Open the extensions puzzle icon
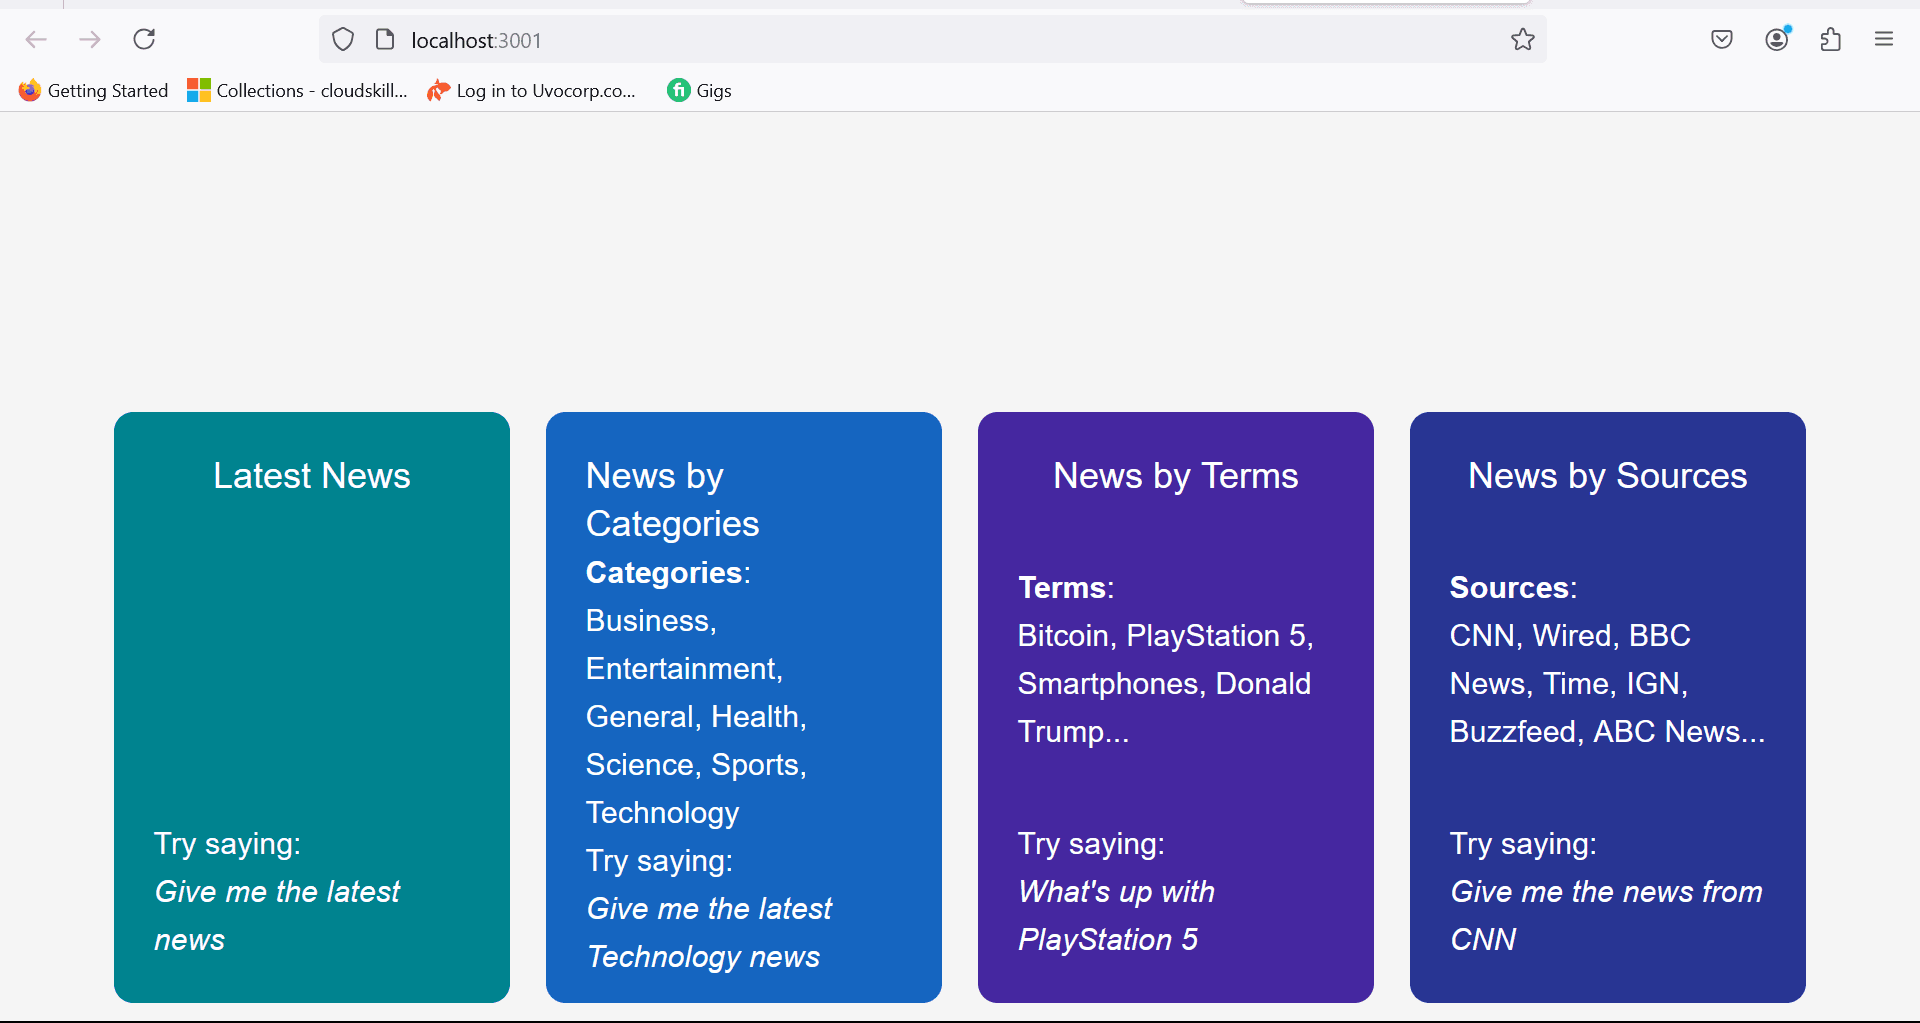Screen dimensions: 1920x1023 pos(1831,40)
